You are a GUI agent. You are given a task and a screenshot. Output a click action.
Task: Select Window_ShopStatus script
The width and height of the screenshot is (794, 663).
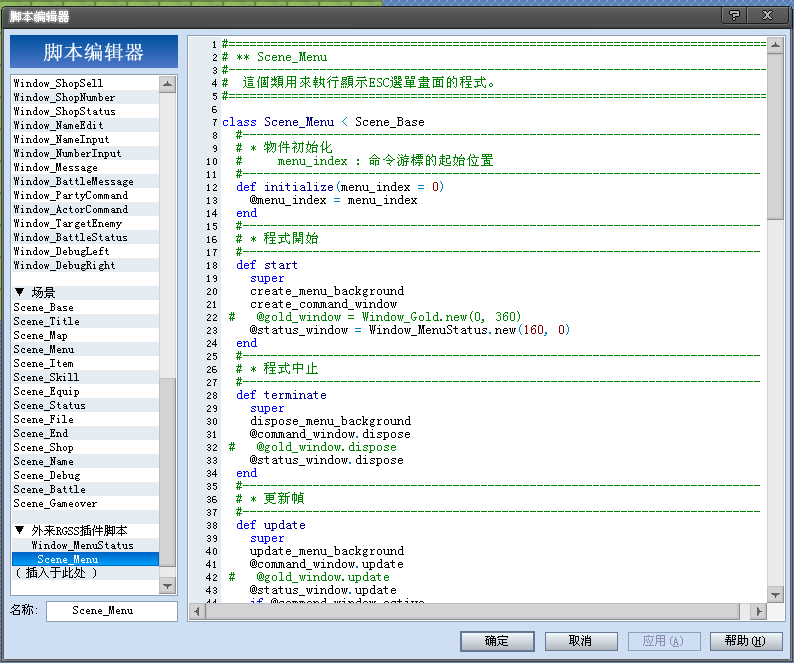tap(85, 111)
